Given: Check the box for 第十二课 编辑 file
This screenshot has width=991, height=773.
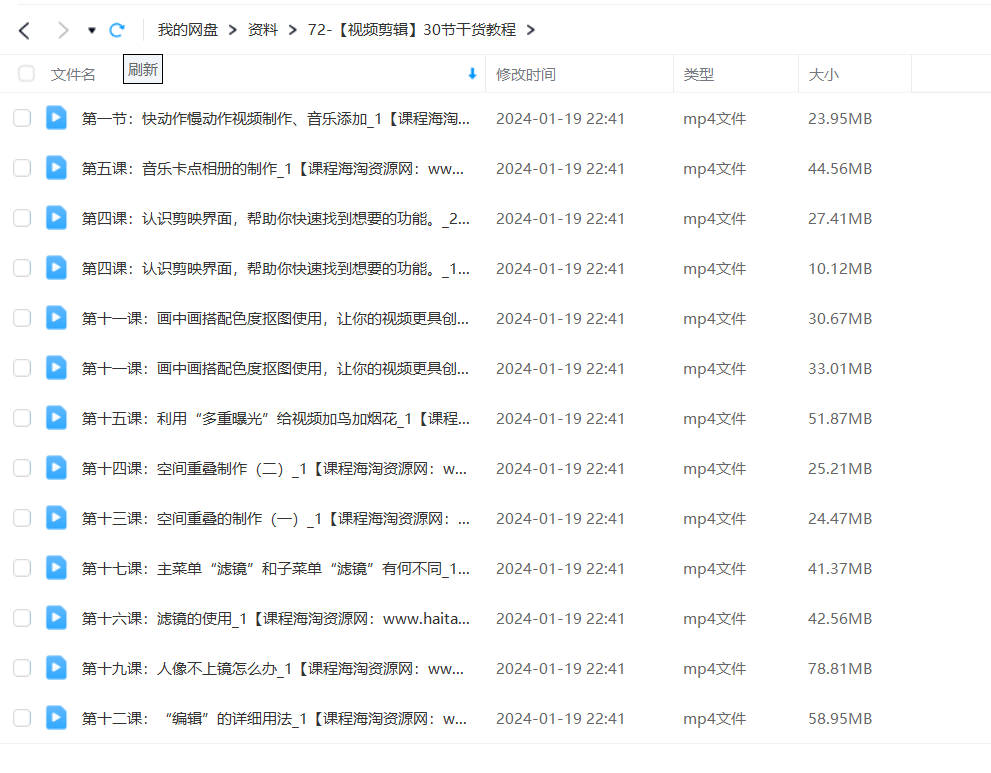Looking at the screenshot, I should tap(22, 718).
